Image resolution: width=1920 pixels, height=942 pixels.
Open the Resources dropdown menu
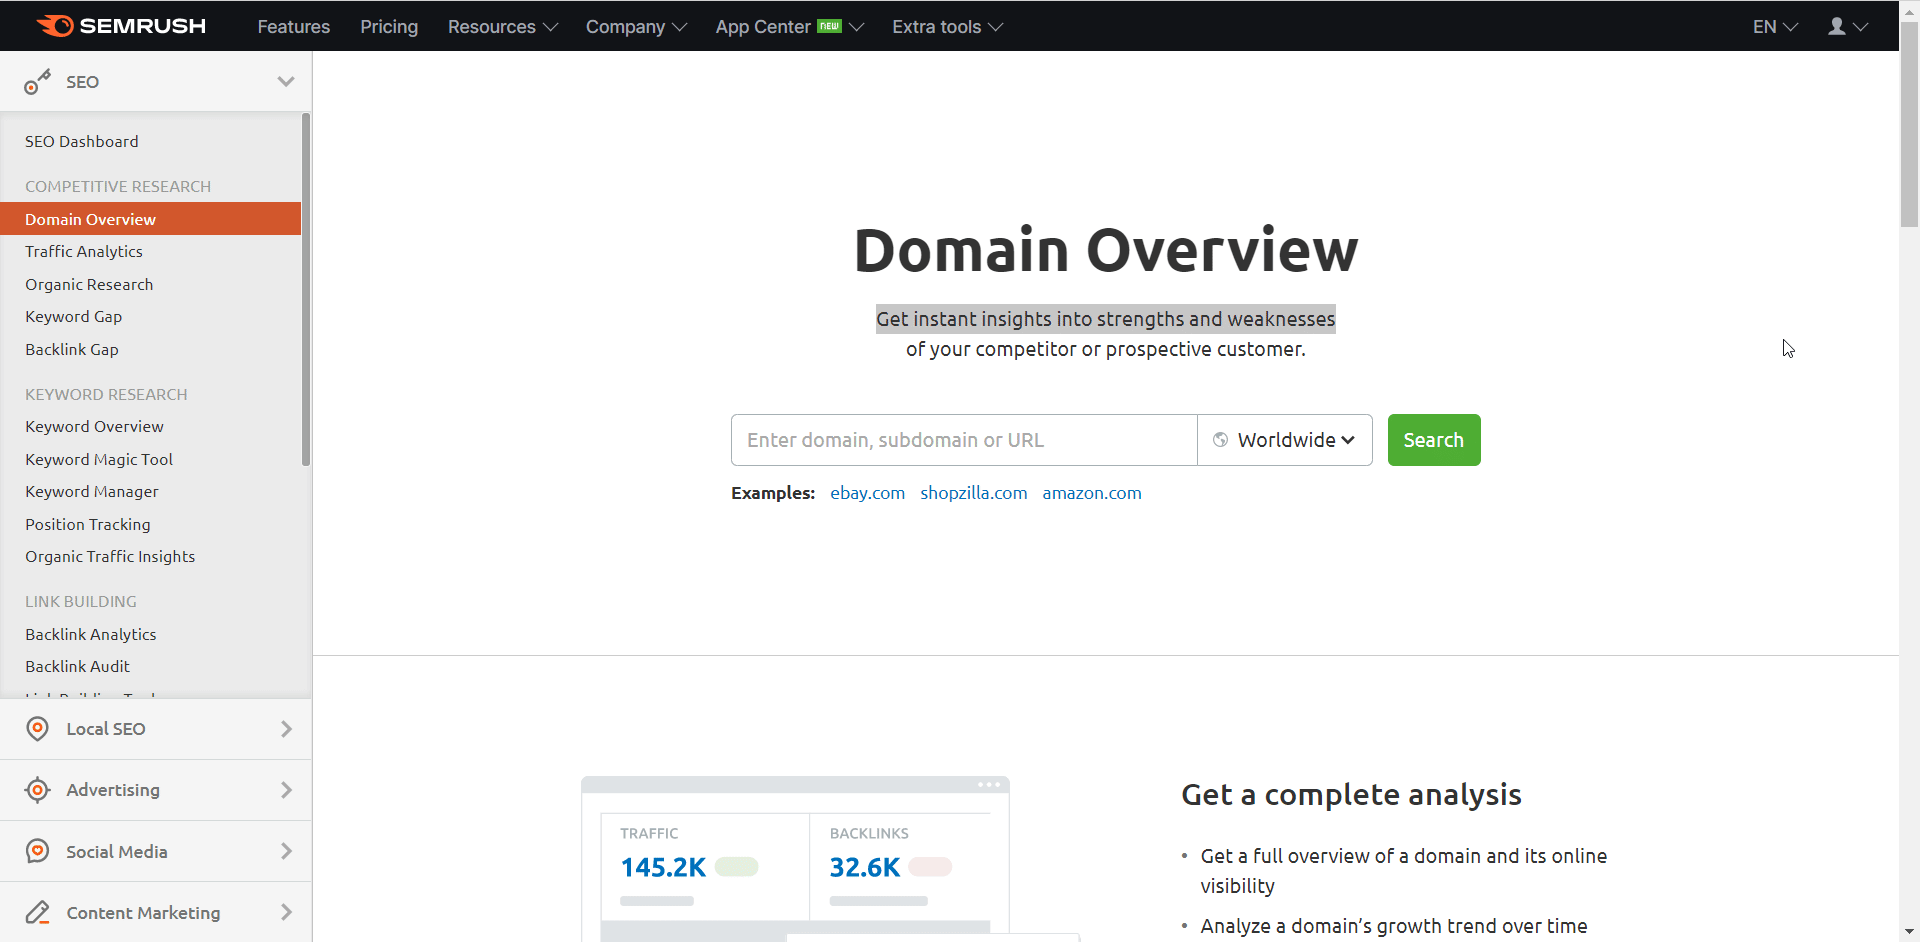pyautogui.click(x=502, y=27)
